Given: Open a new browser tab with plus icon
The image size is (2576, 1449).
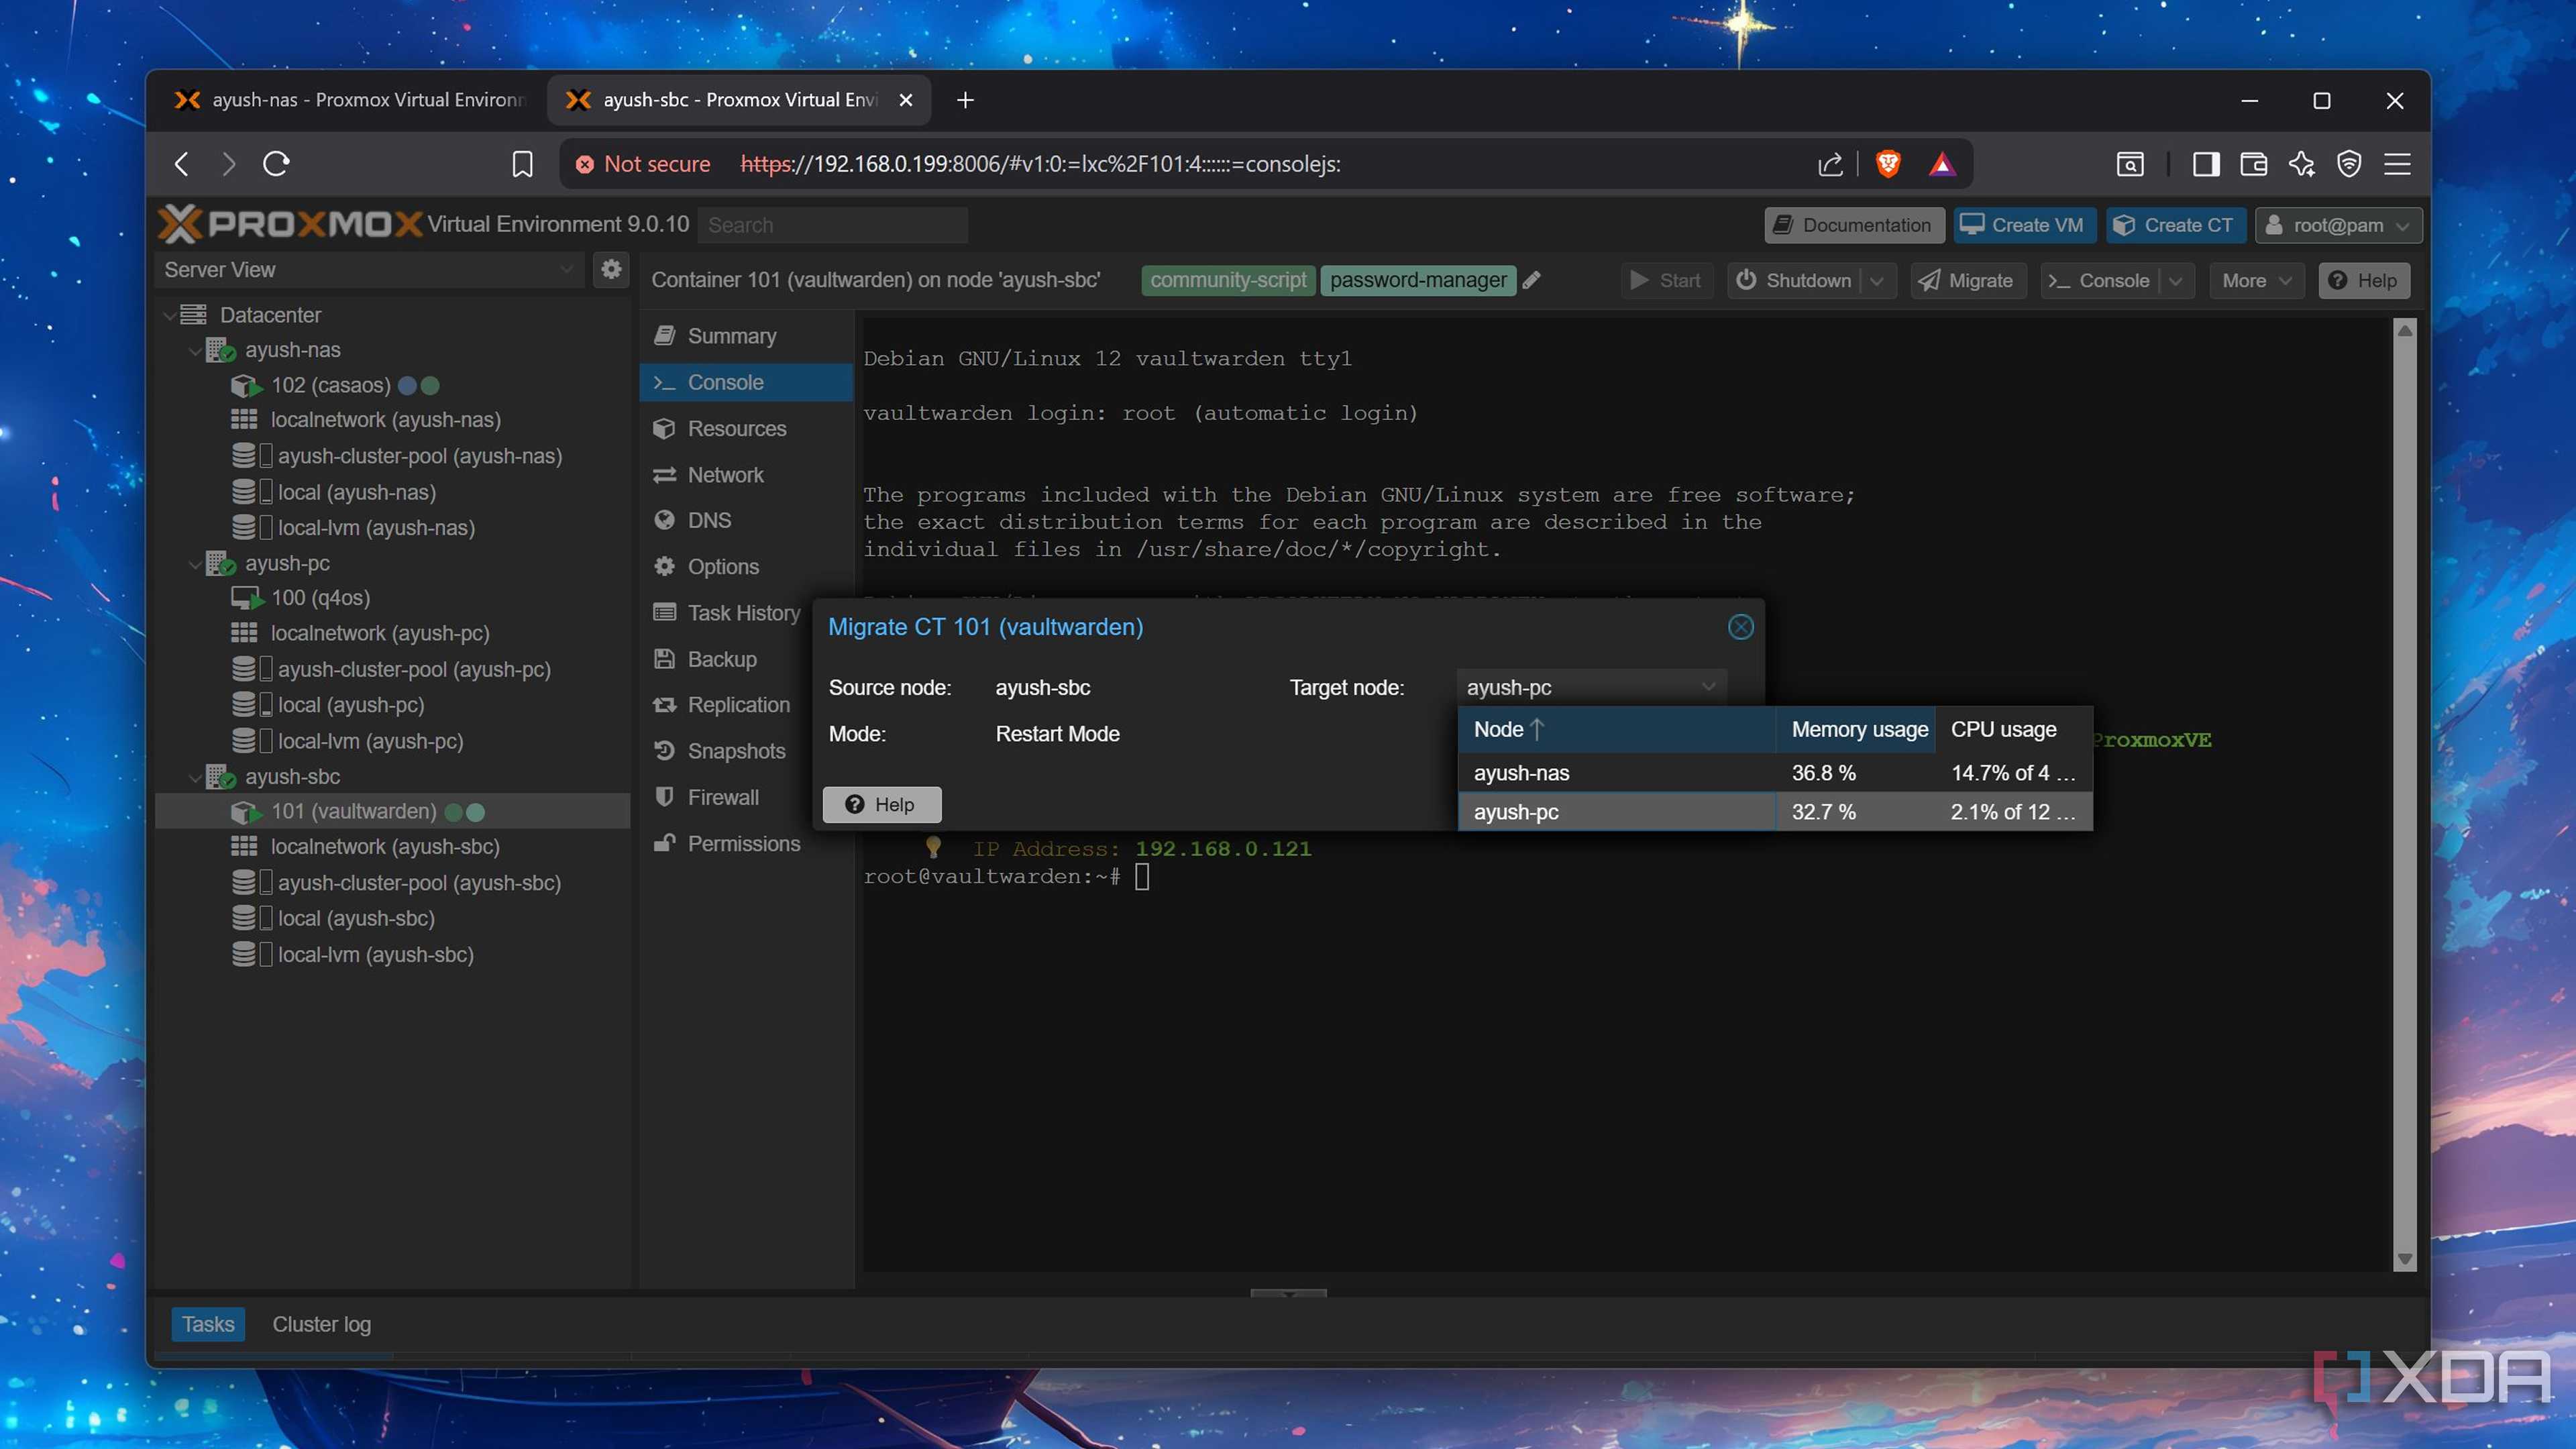Looking at the screenshot, I should tap(965, 100).
